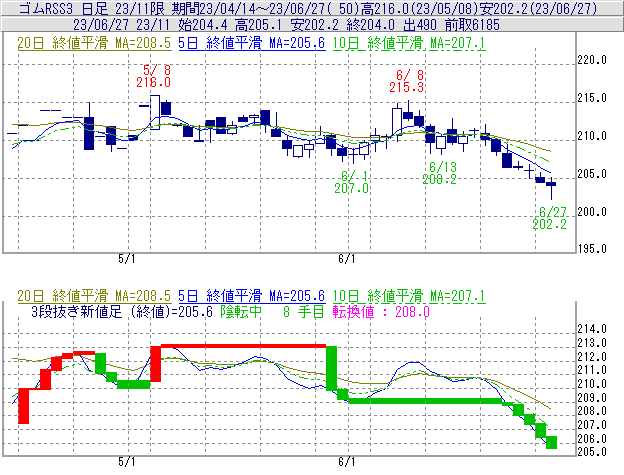Click the 6/1 date under lower chart
The width and height of the screenshot is (624, 475).
(x=347, y=462)
